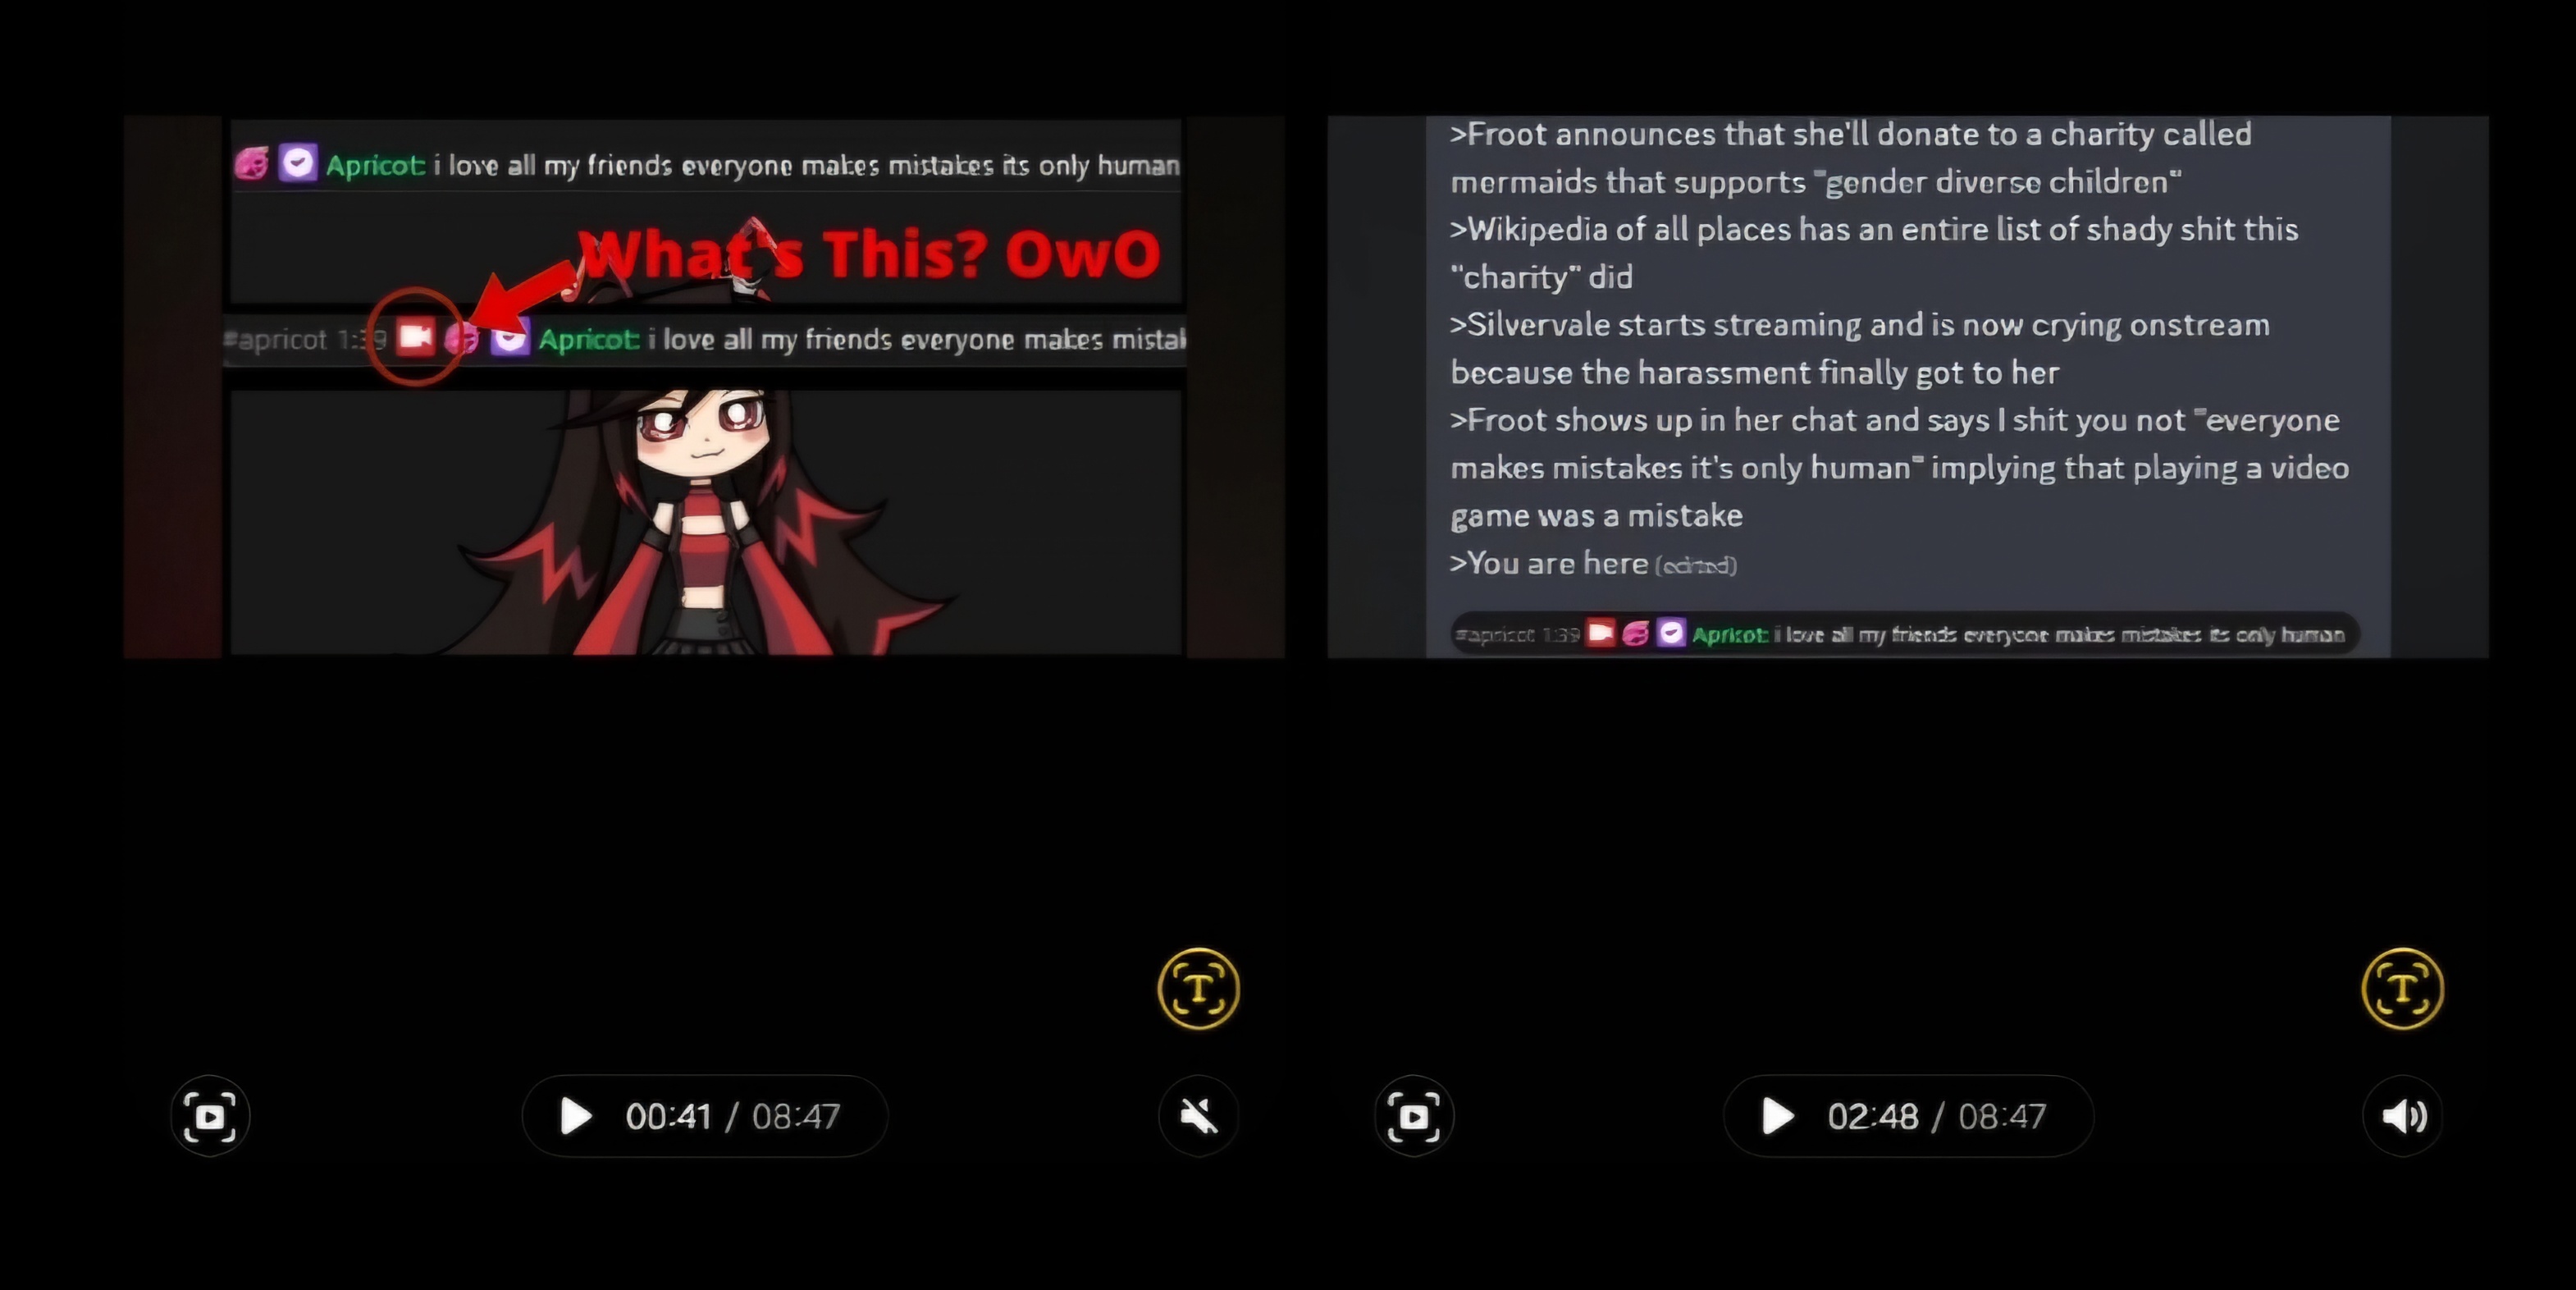Play the left video at 00:41
Image resolution: width=2576 pixels, height=1290 pixels.
point(575,1116)
